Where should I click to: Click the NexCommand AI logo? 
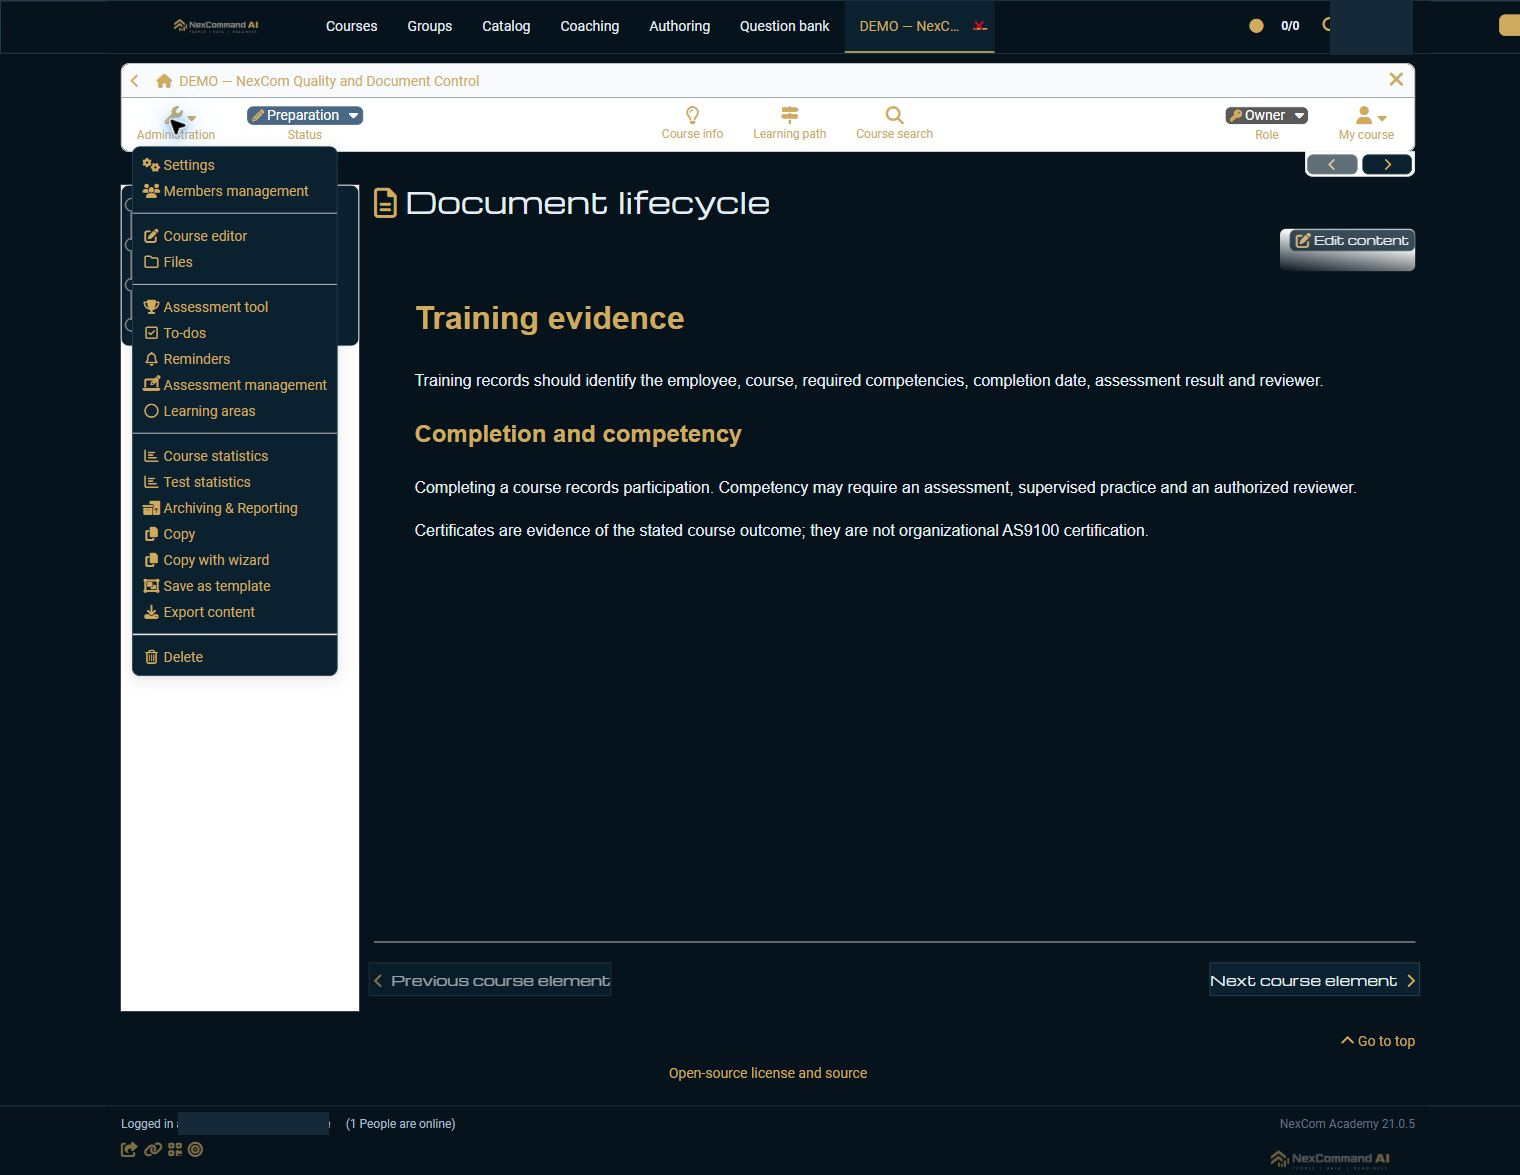click(x=216, y=26)
